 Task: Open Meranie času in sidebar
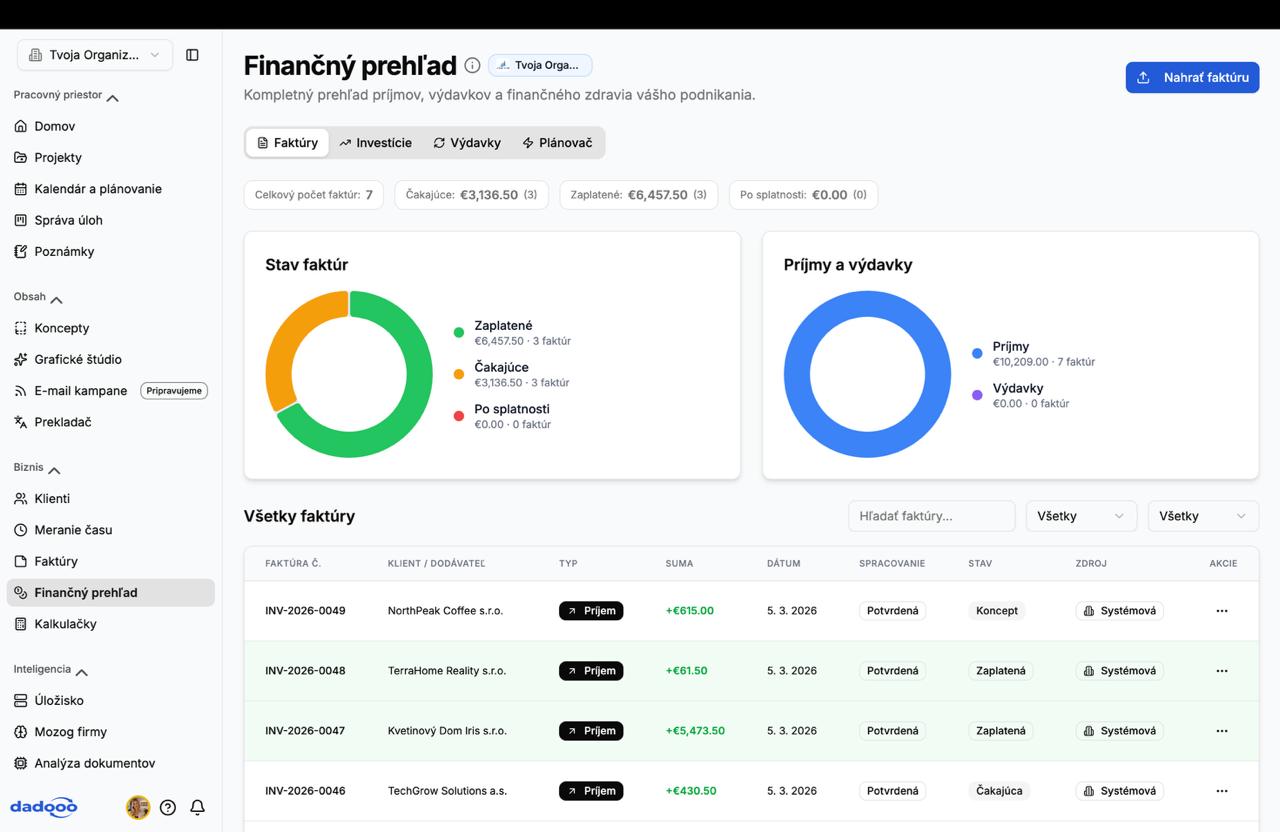tap(73, 530)
